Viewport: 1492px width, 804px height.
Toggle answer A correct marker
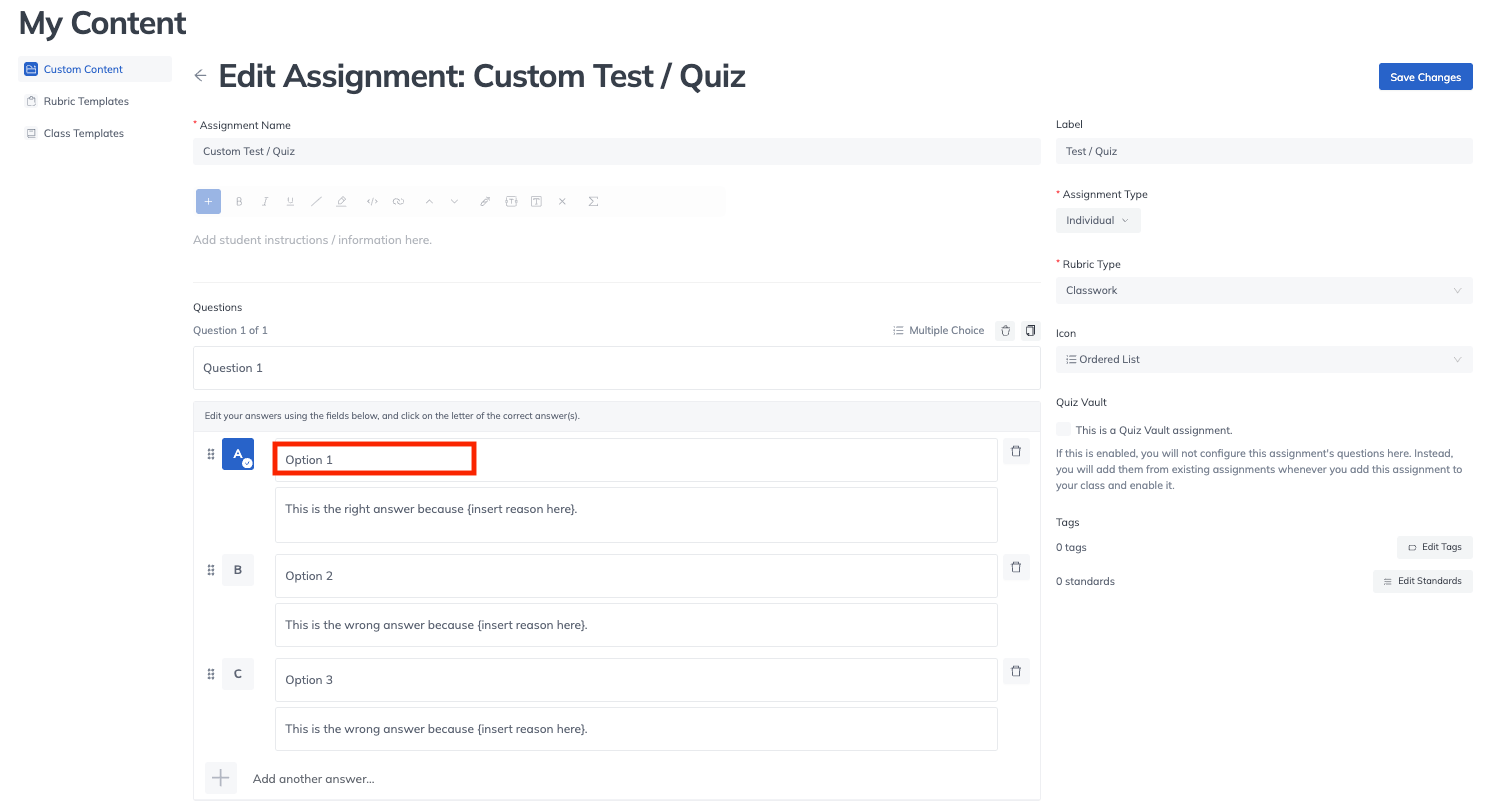238,454
